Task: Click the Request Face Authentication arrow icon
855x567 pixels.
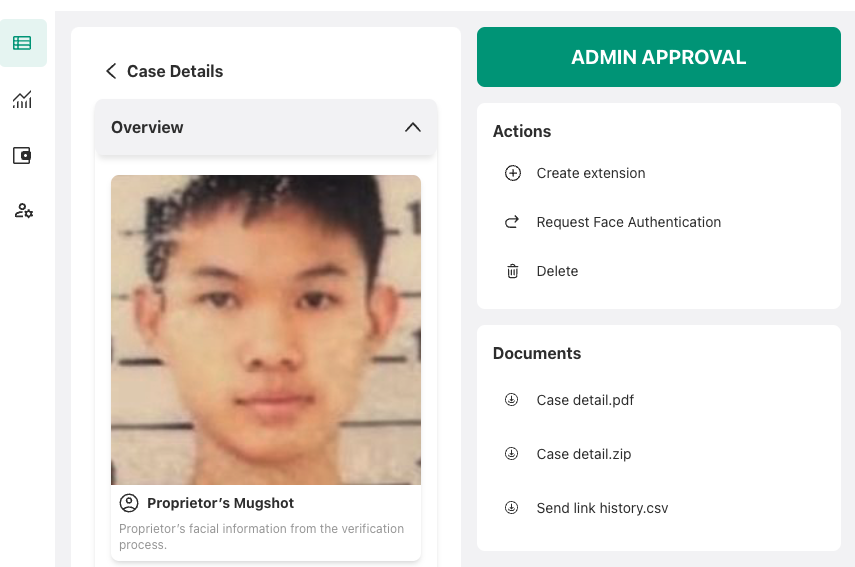Action: pyautogui.click(x=511, y=222)
